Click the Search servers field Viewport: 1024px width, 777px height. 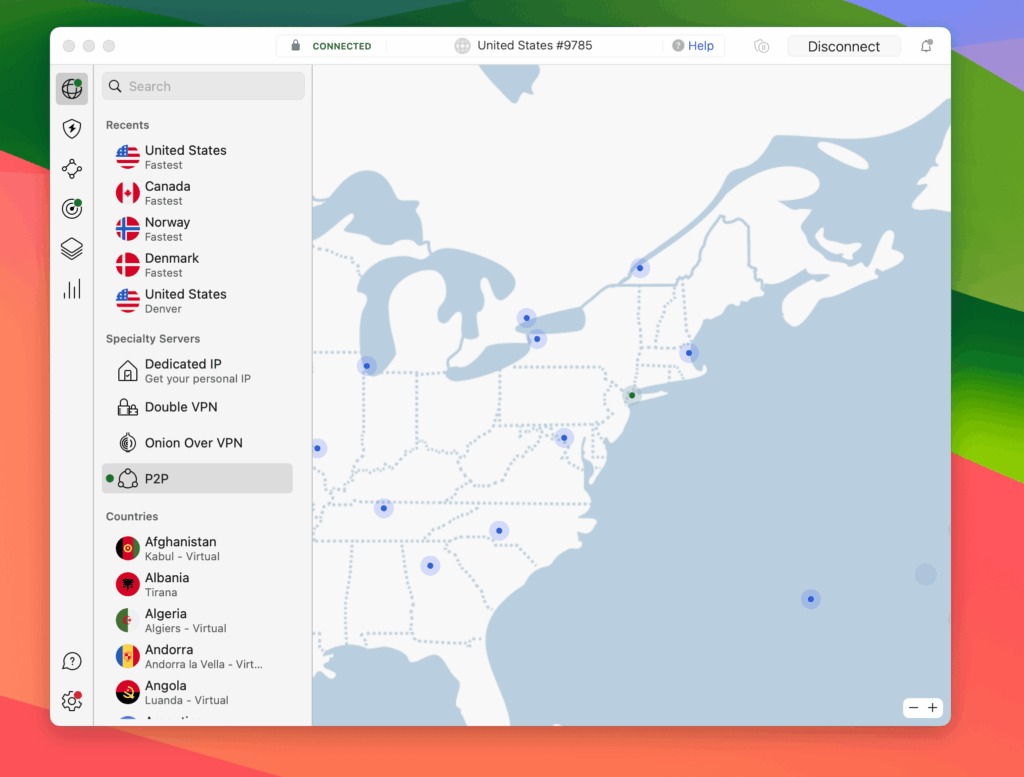[204, 86]
